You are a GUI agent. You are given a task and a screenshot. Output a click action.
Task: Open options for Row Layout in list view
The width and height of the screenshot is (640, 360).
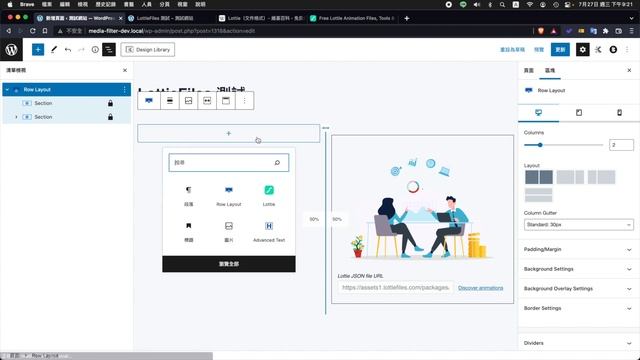point(124,89)
